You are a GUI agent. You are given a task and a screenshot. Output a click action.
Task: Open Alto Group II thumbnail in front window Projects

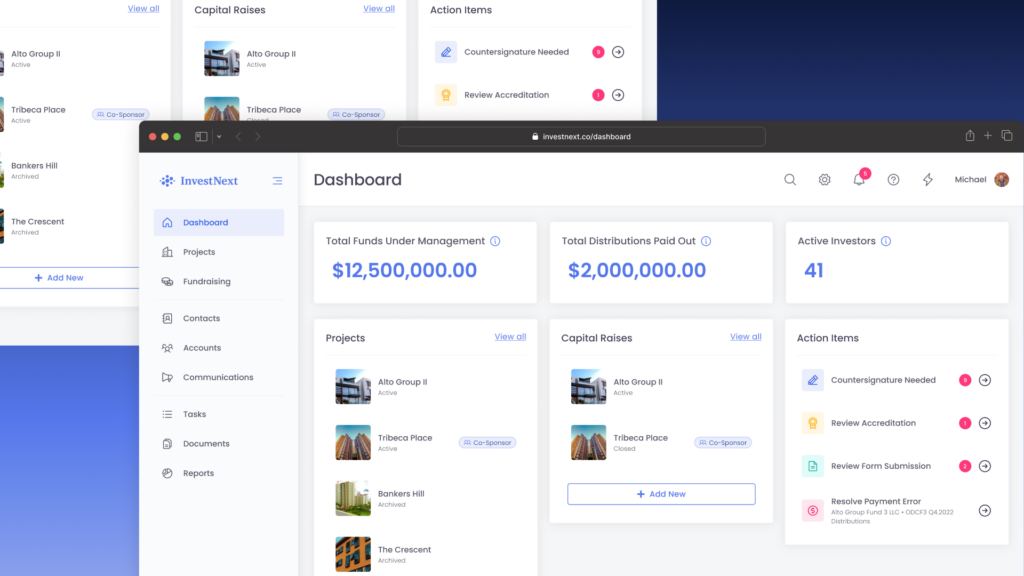(353, 387)
